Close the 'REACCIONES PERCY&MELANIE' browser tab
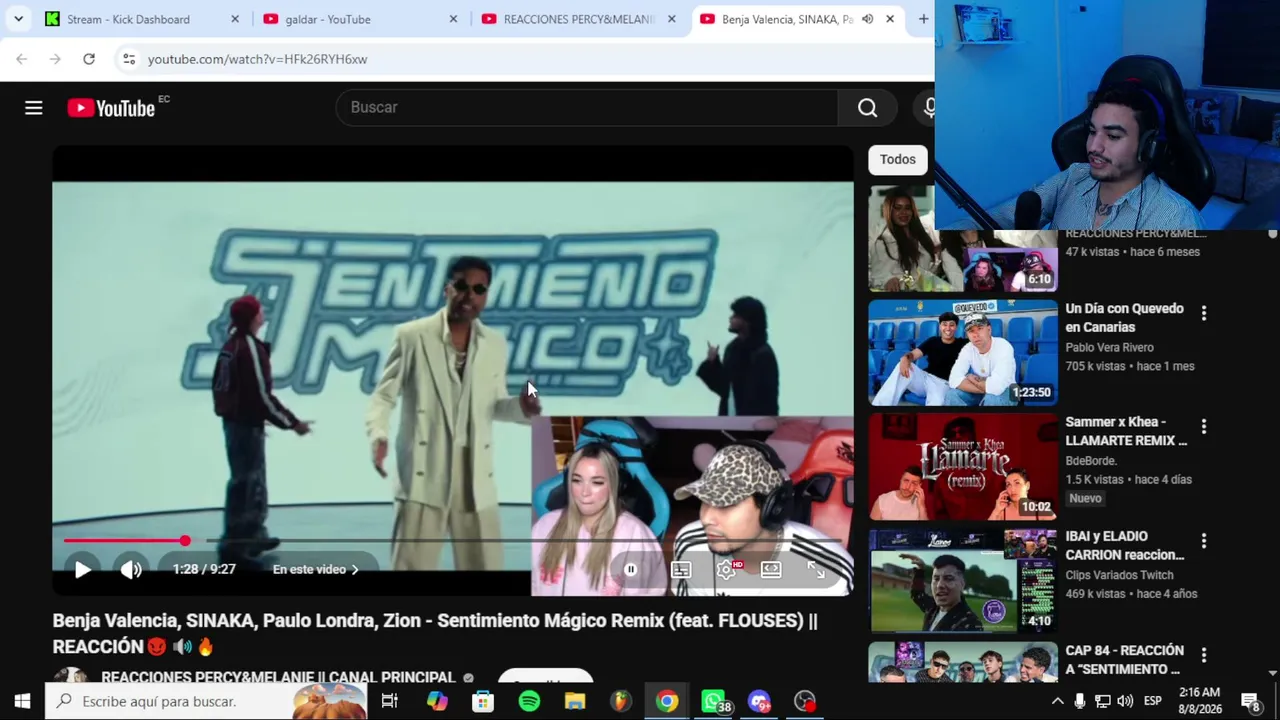Viewport: 1280px width, 720px height. point(671,19)
